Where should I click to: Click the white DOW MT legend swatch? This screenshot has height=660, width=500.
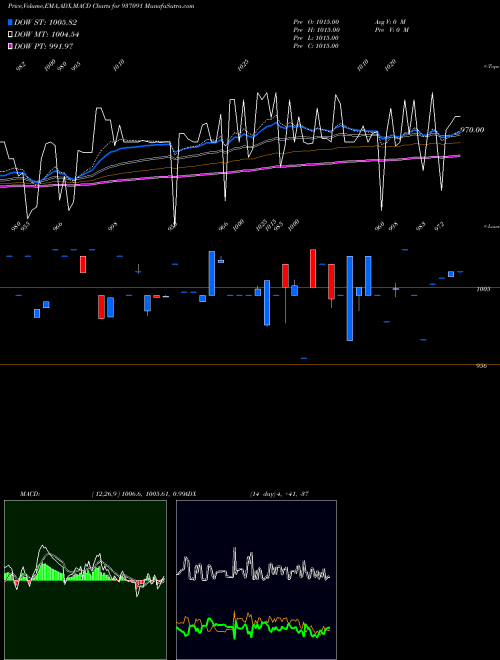coord(10,35)
